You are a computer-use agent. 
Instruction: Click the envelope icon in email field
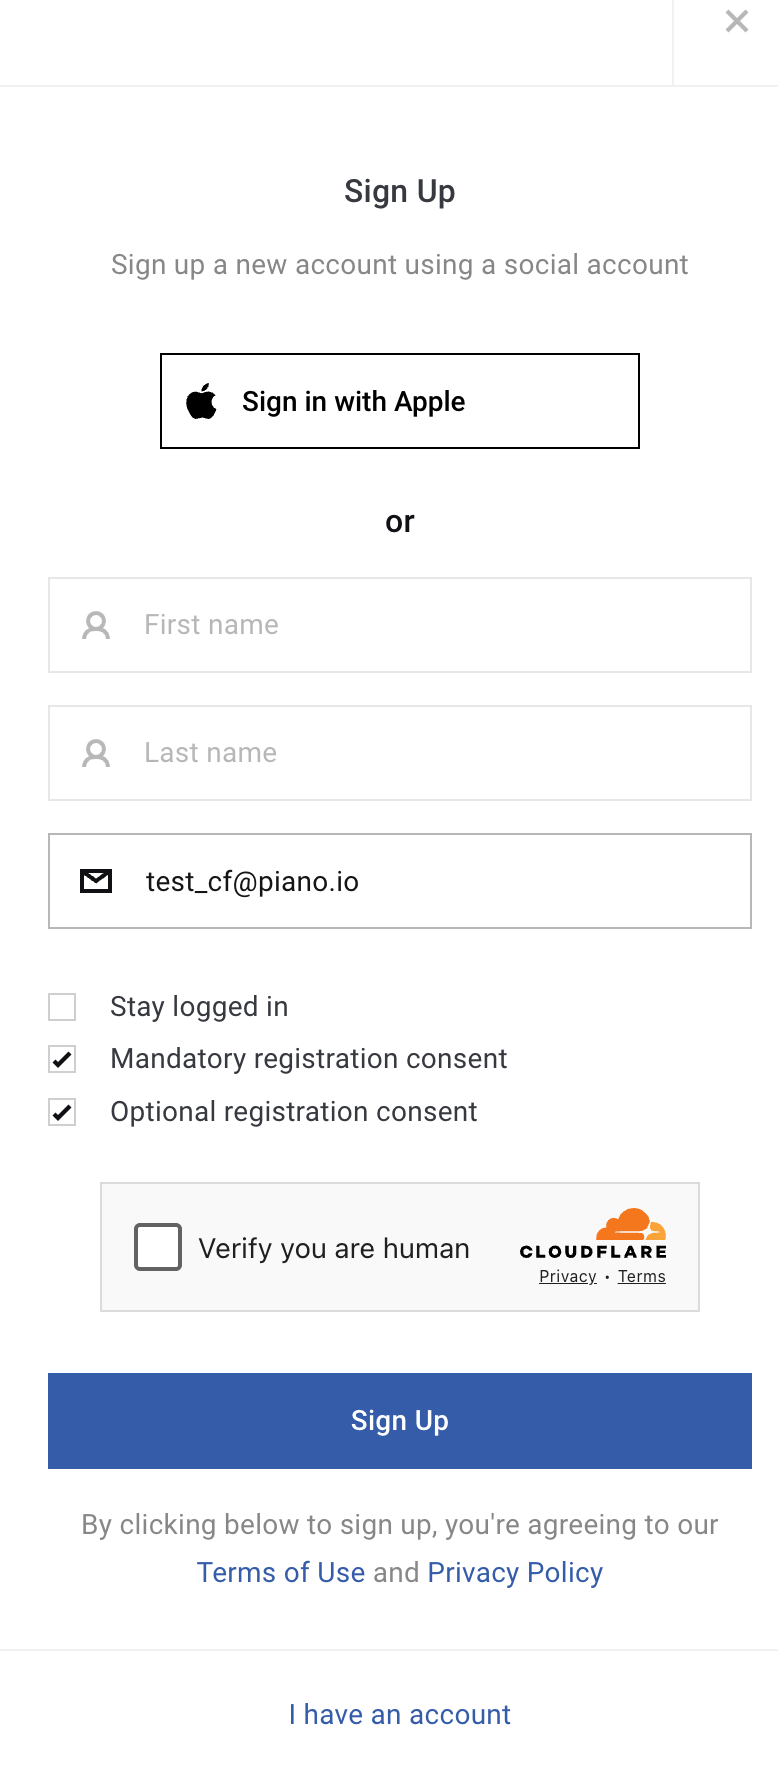96,881
